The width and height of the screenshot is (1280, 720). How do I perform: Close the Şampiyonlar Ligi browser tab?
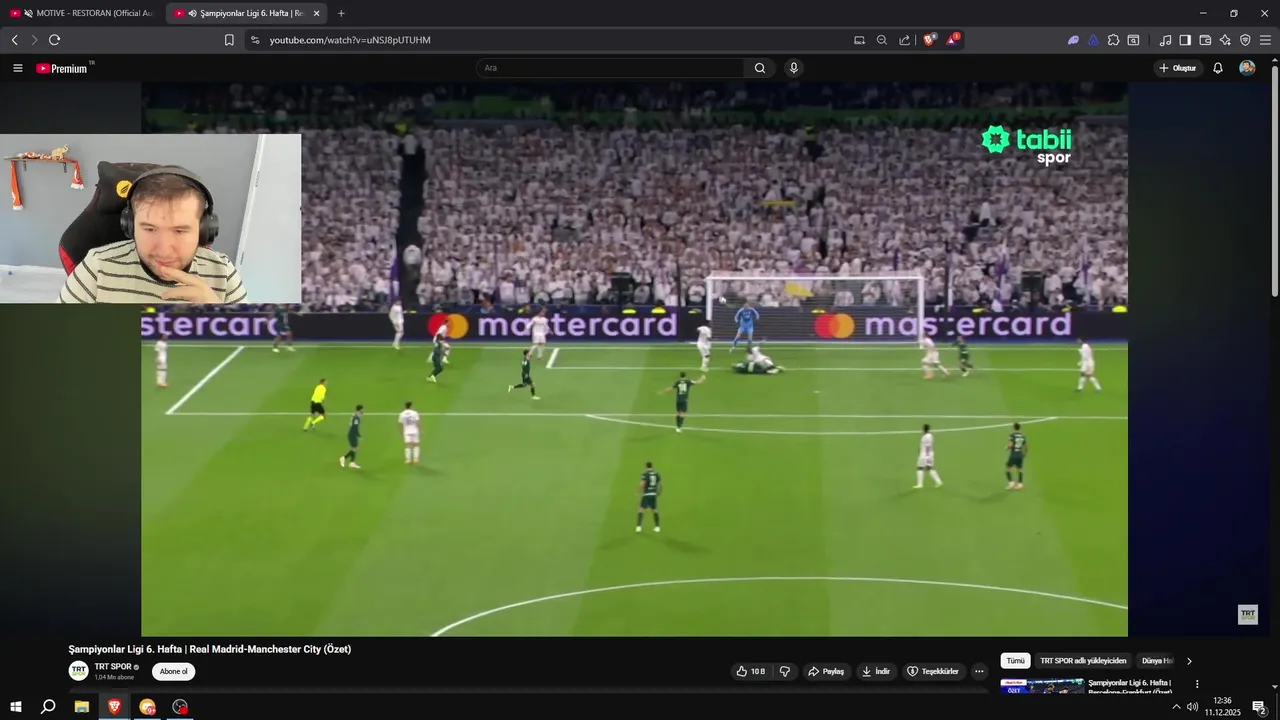[x=317, y=13]
